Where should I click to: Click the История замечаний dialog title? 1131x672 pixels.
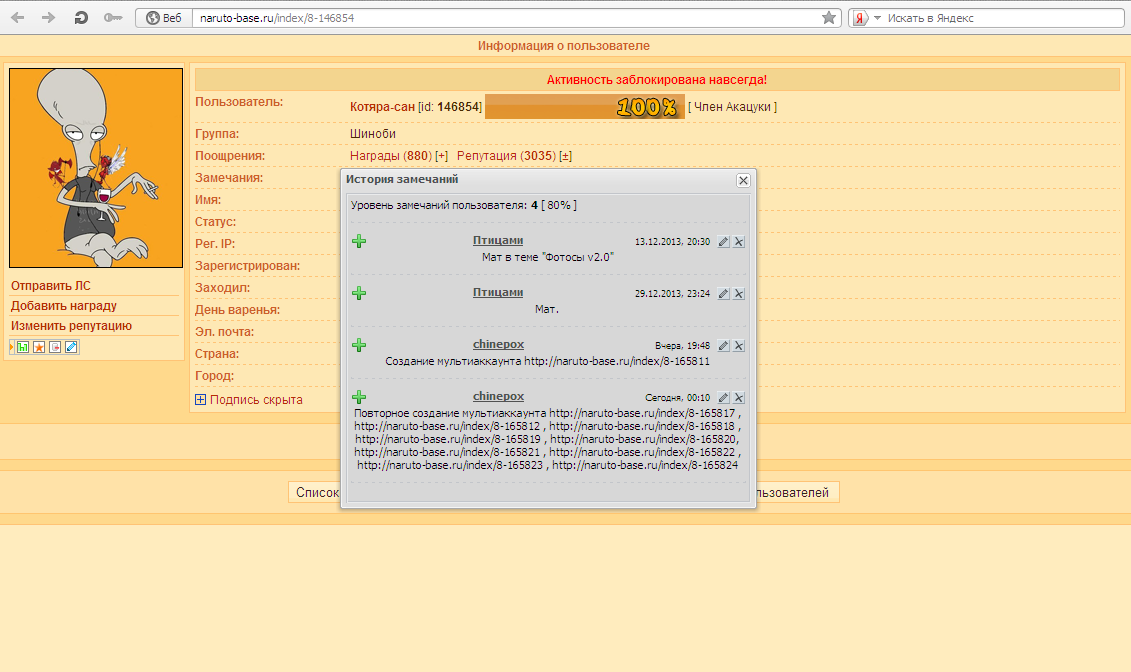402,179
